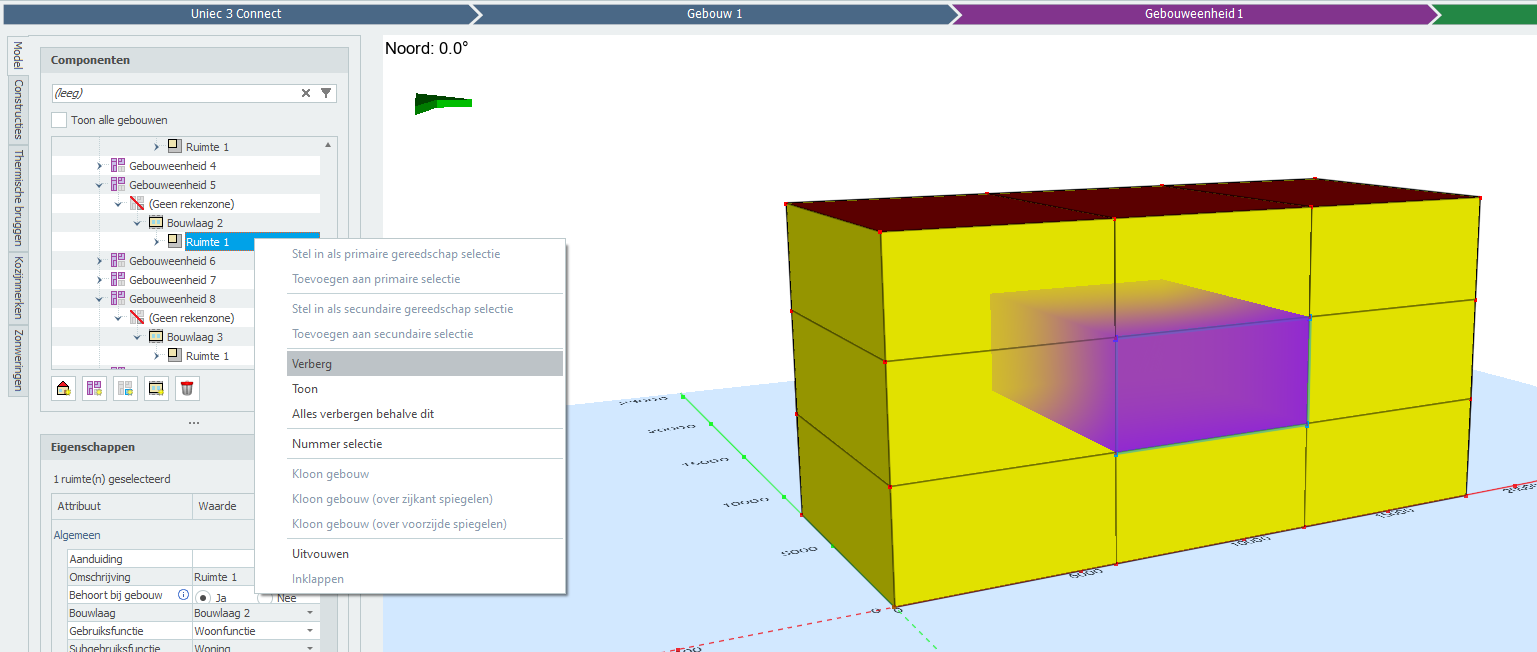Enable Toon alle gebouwen checkbox

[x=60, y=120]
